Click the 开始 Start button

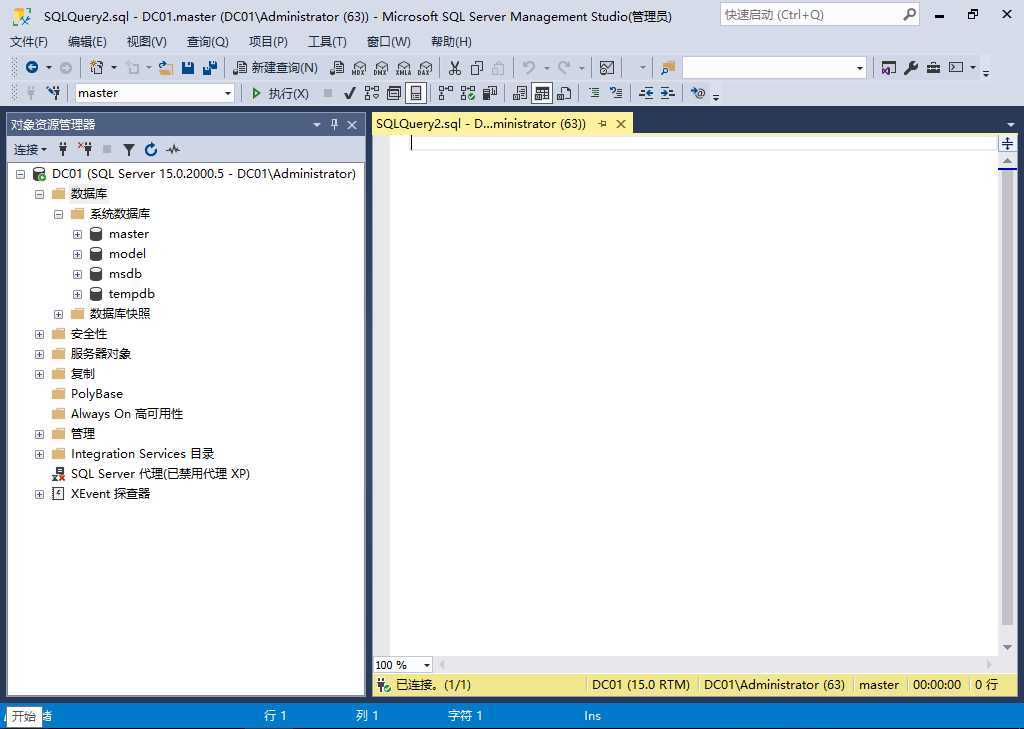(x=24, y=716)
